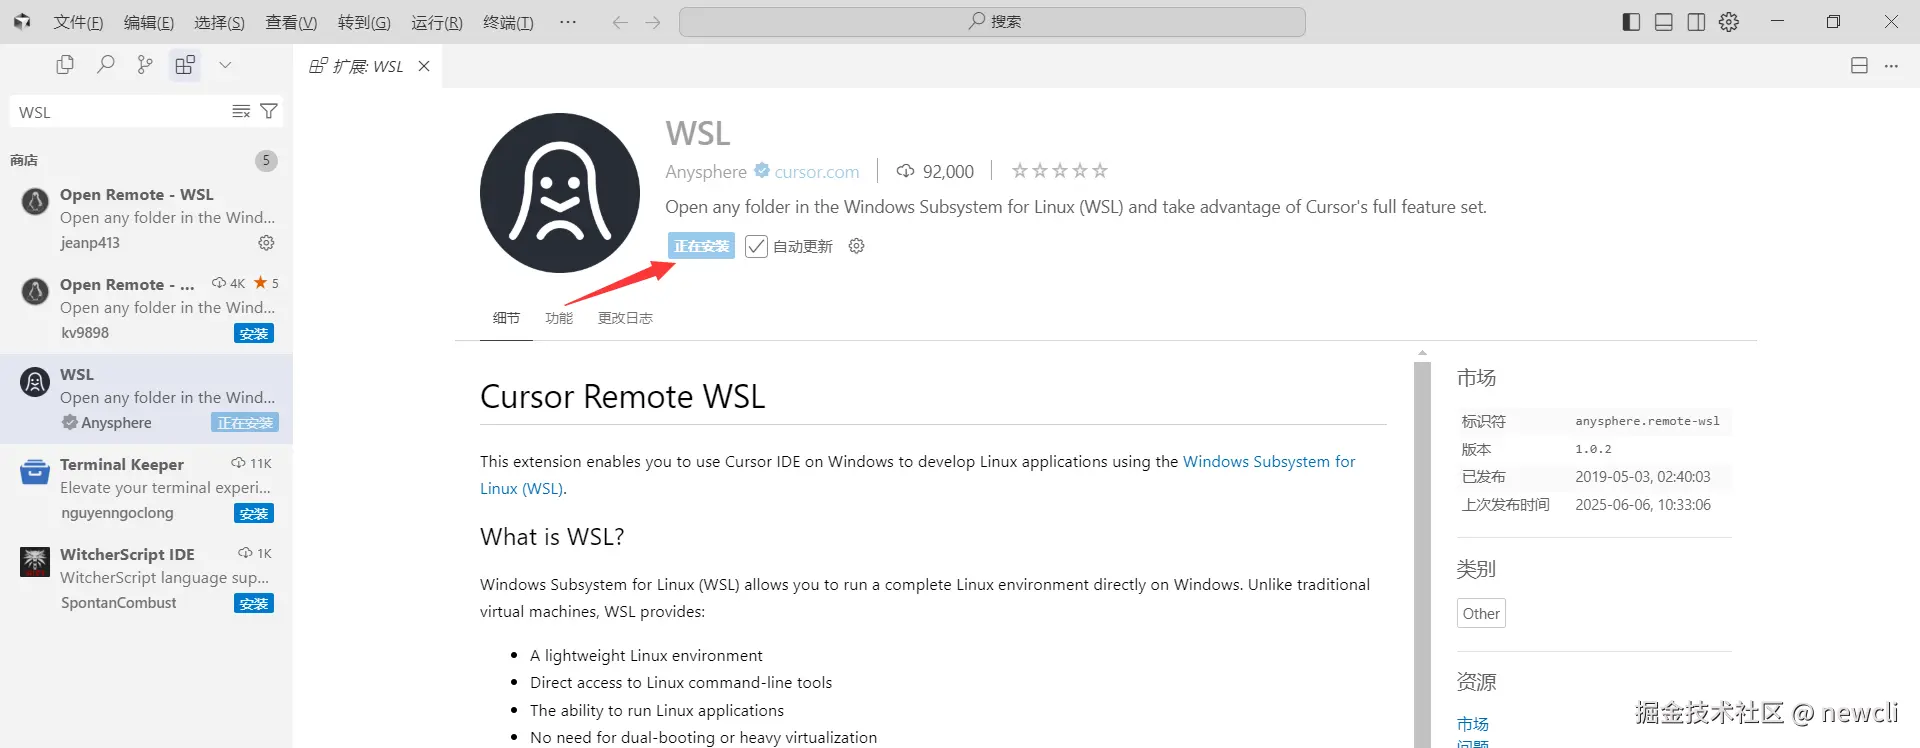Switch to the 细节 tab

coord(506,318)
